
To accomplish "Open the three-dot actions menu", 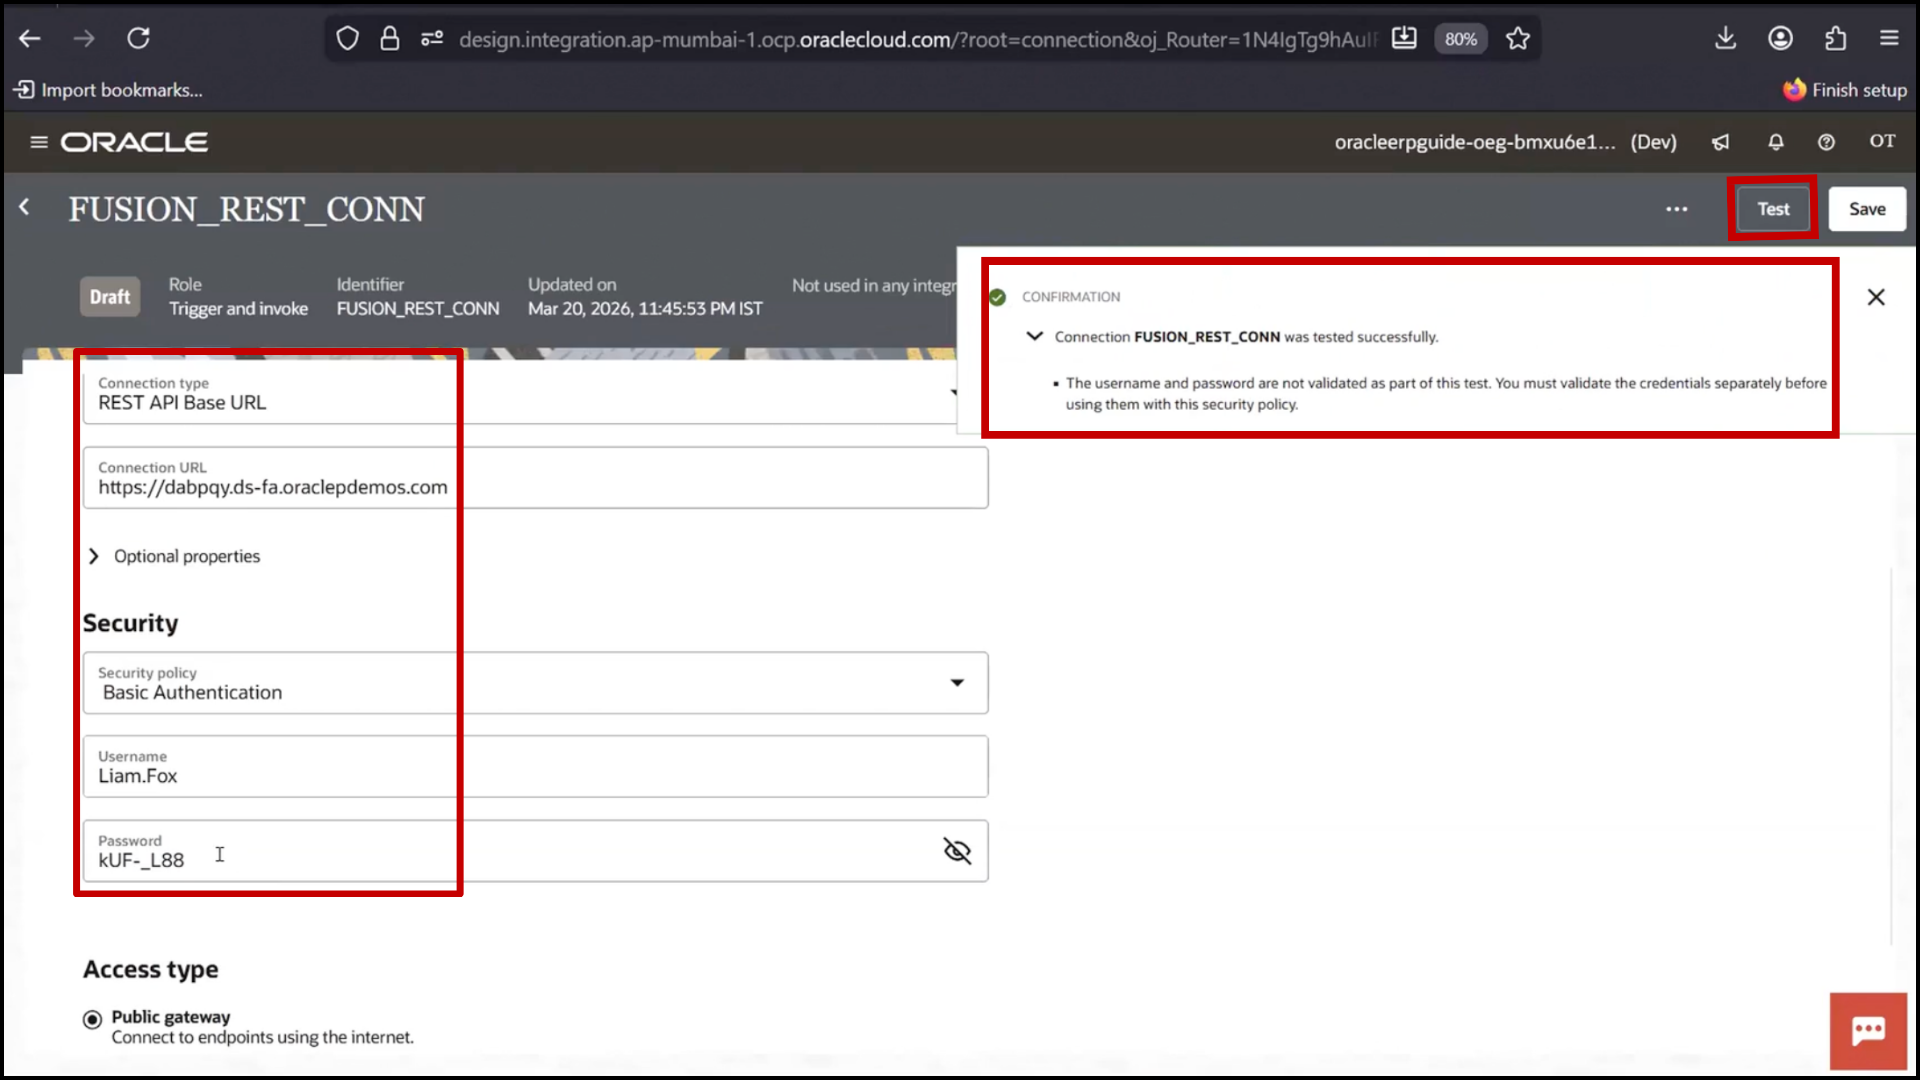I will (x=1677, y=209).
